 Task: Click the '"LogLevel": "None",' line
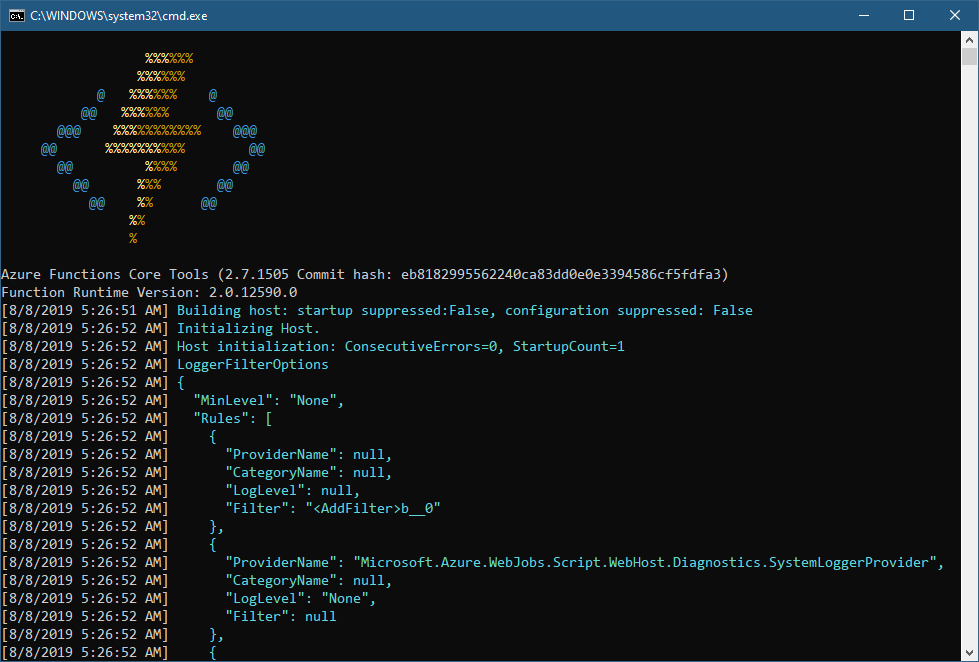301,599
